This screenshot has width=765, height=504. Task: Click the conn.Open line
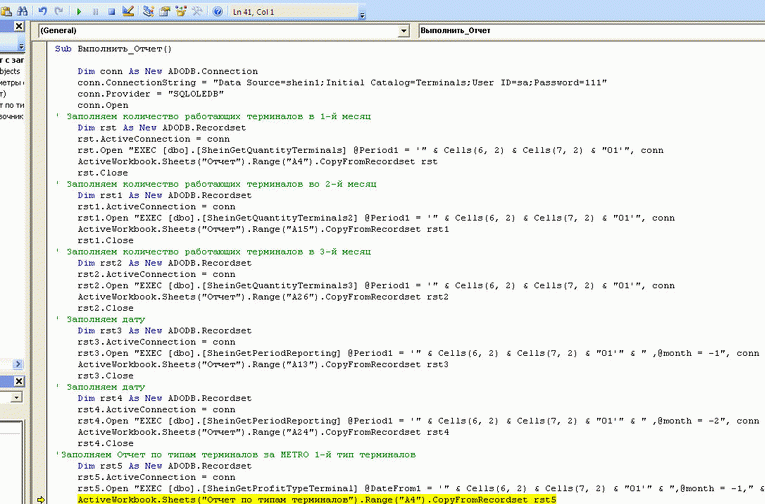[x=103, y=105]
